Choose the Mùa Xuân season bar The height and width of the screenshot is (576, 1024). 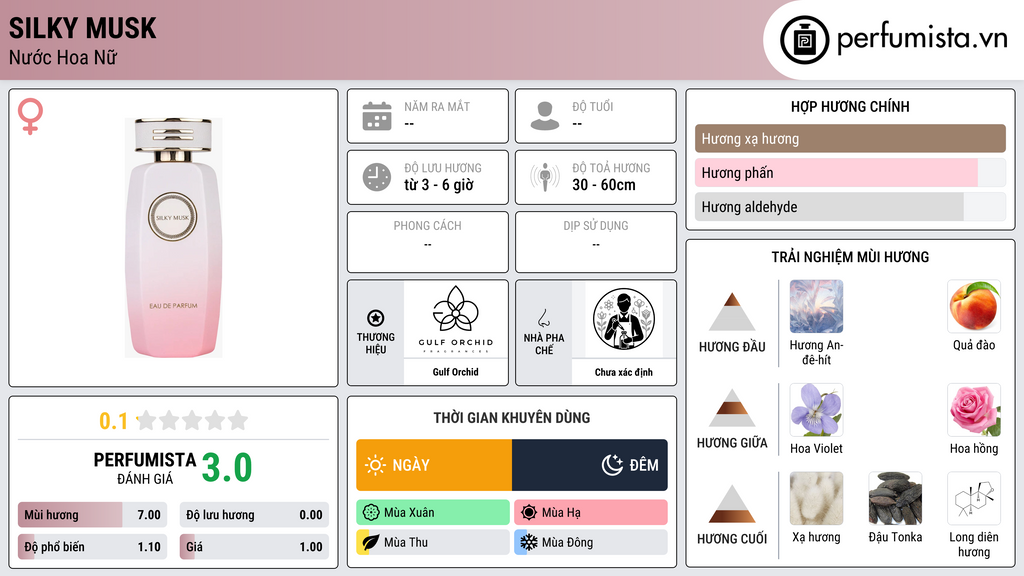click(433, 513)
